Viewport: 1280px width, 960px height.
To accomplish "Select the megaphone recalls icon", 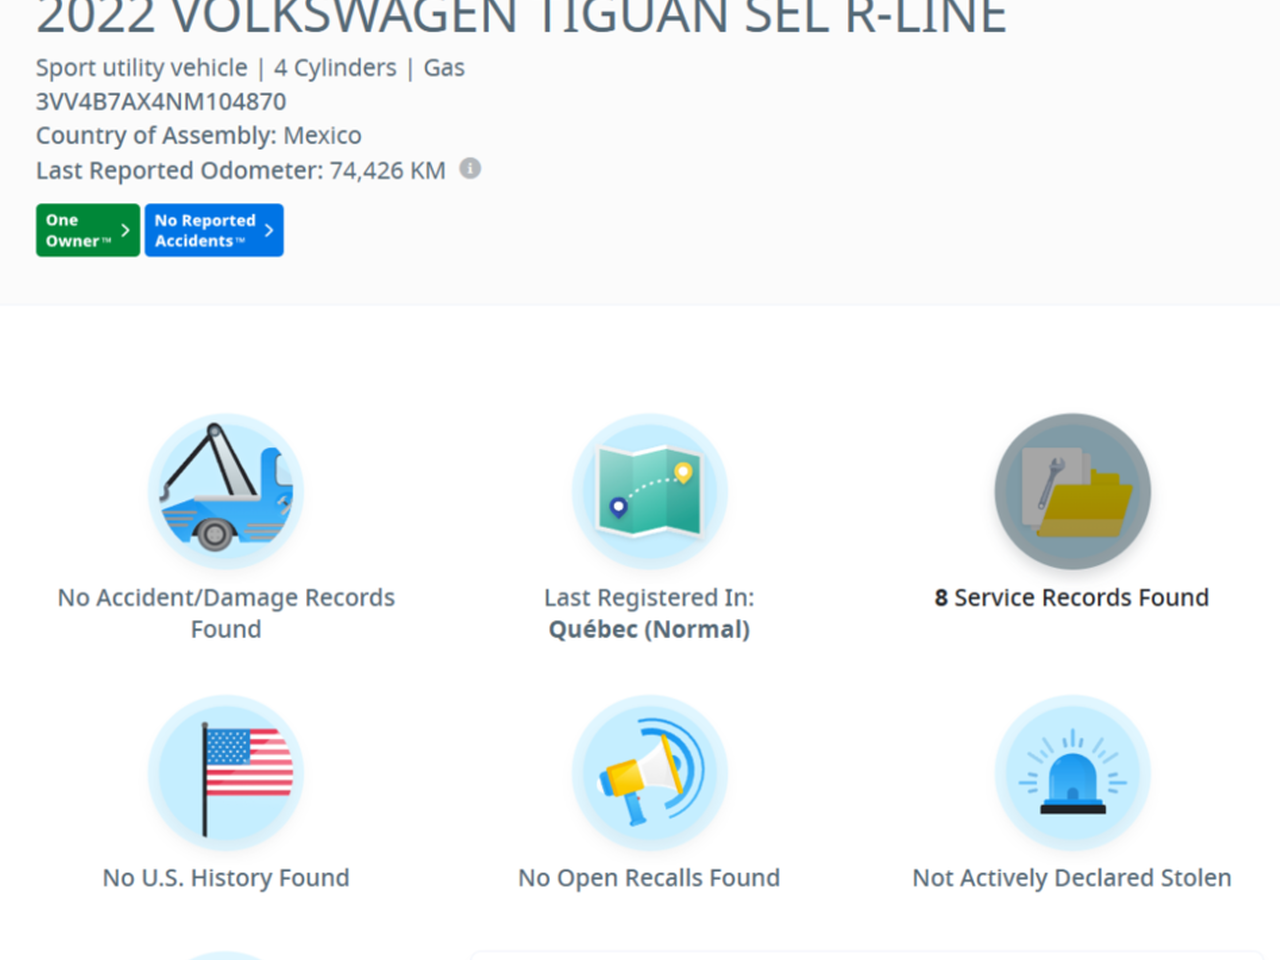I will coord(649,774).
